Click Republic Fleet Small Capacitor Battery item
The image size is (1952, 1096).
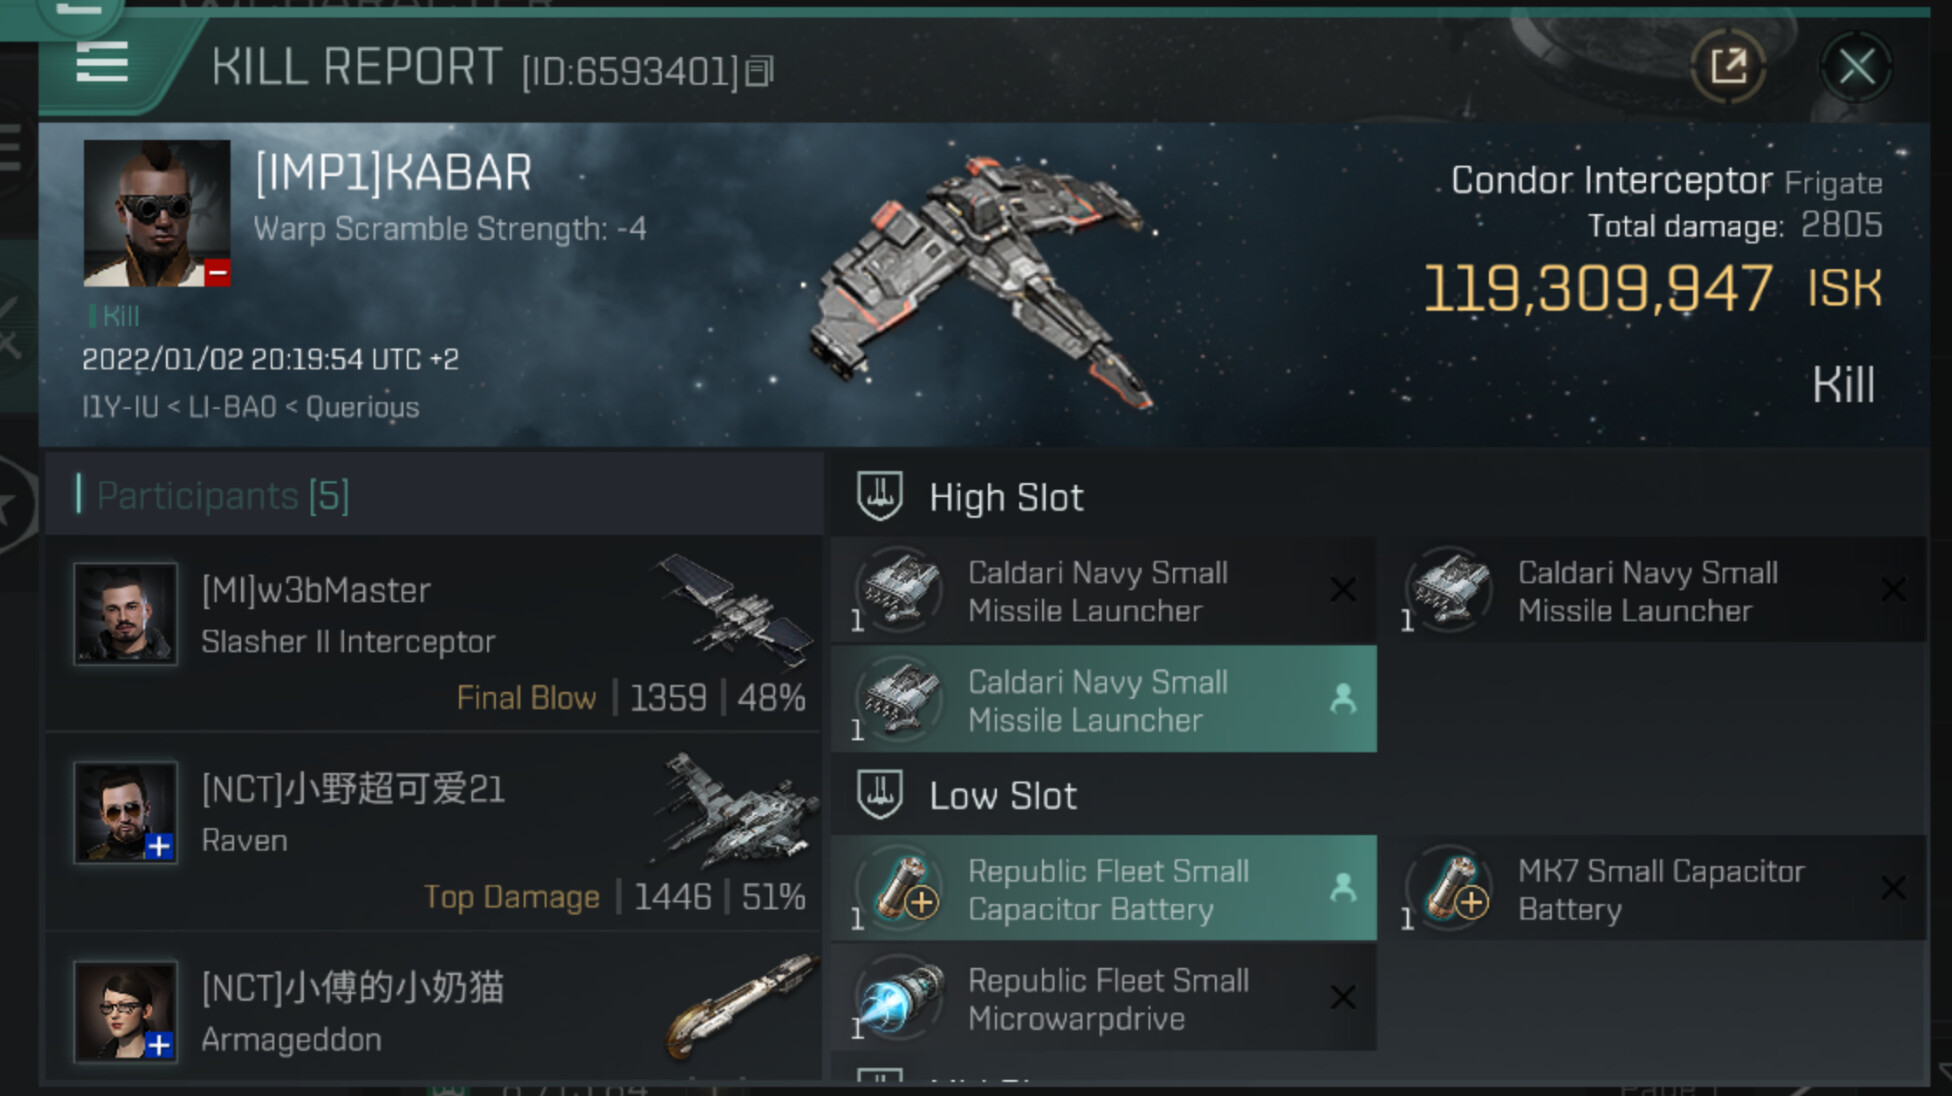[1103, 889]
